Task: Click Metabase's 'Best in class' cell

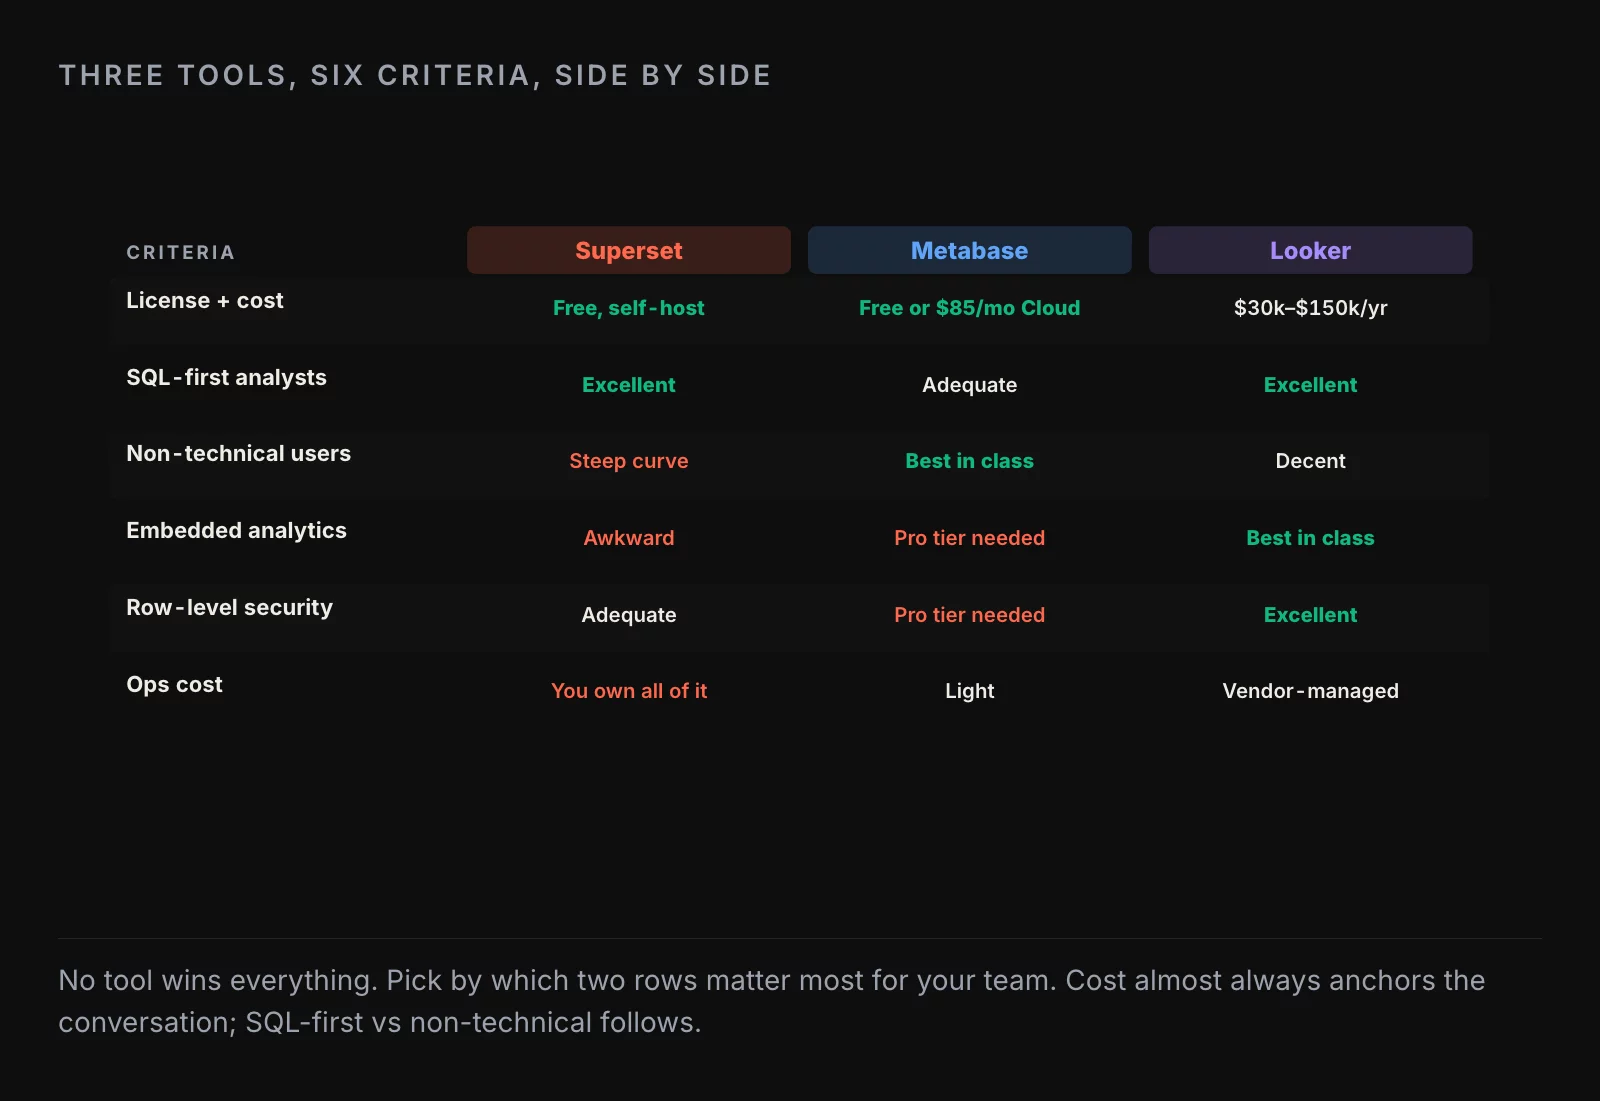Action: (x=969, y=461)
